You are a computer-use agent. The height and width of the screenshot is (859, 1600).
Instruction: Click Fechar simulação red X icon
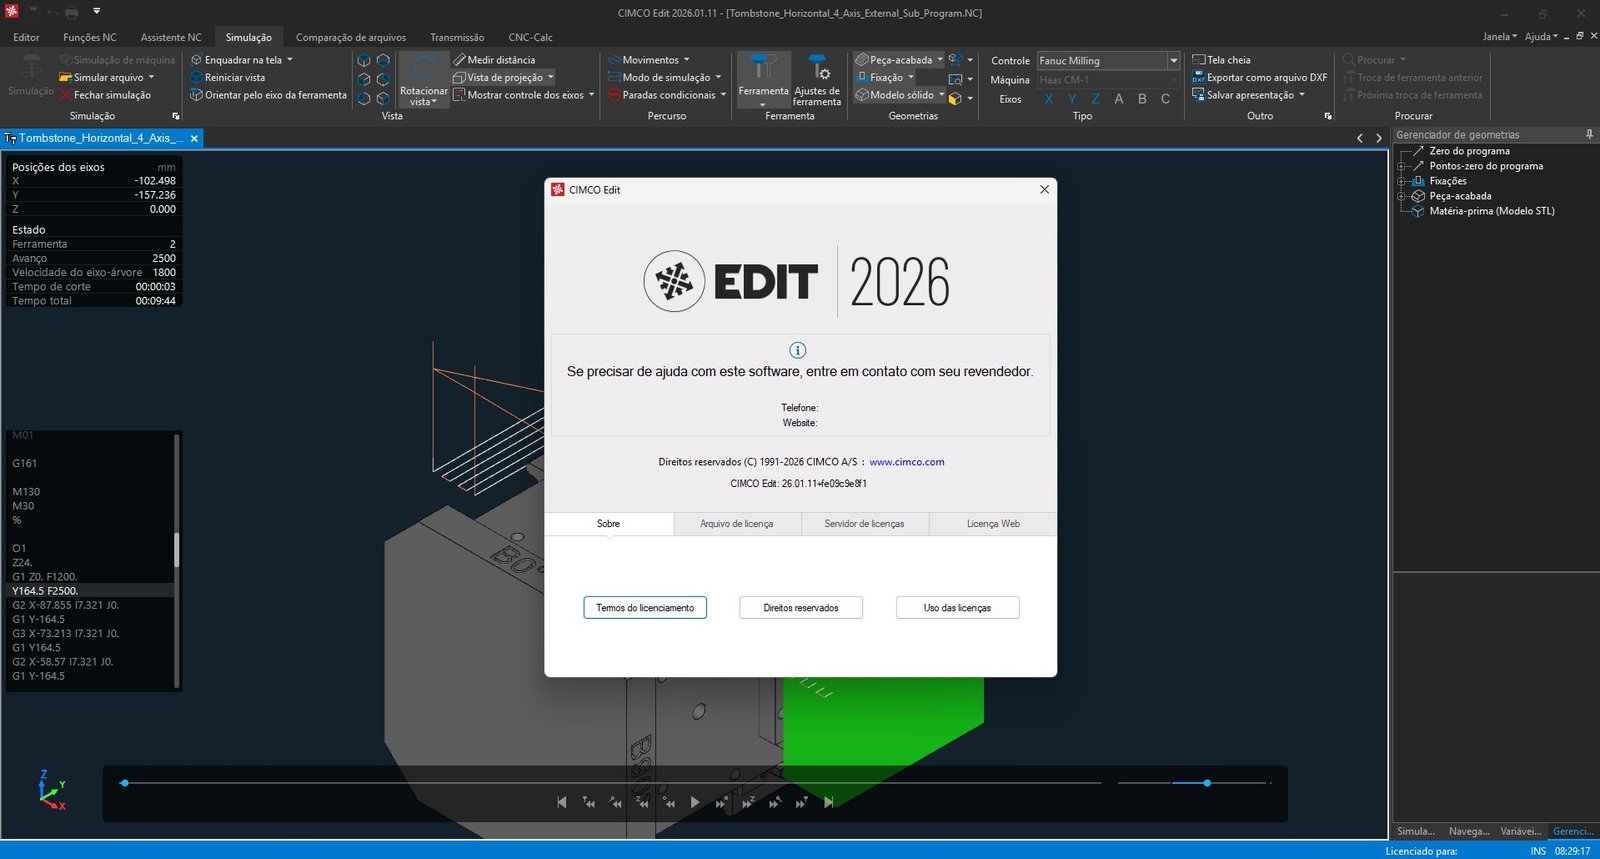point(65,95)
